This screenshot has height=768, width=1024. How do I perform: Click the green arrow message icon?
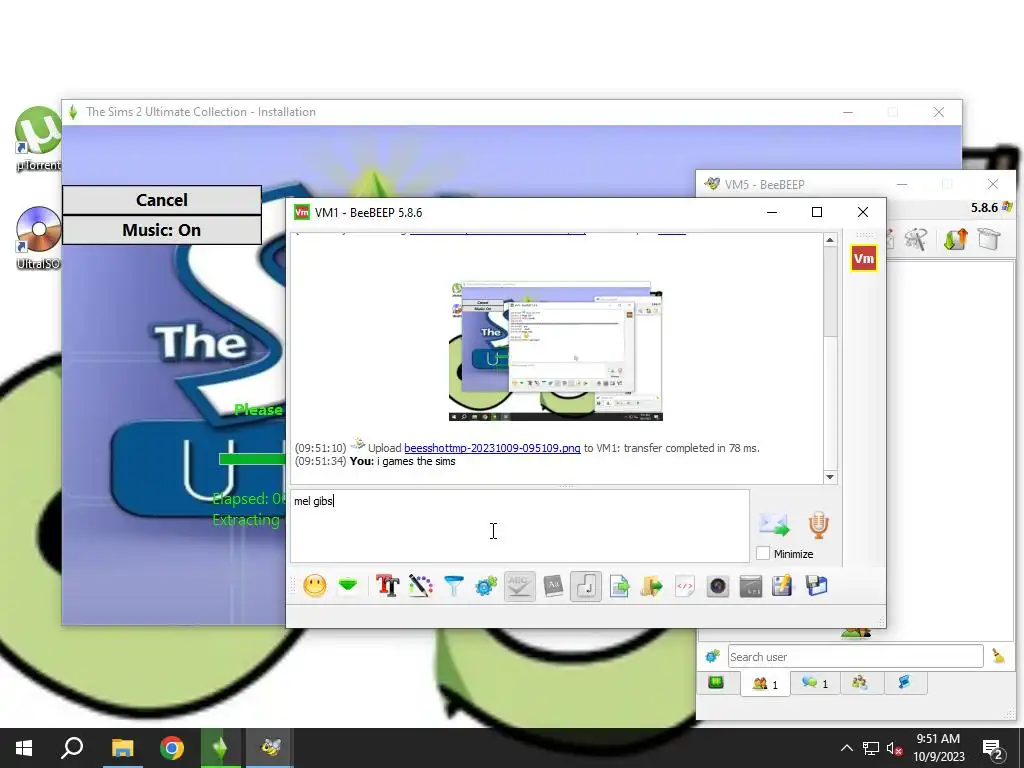point(348,586)
